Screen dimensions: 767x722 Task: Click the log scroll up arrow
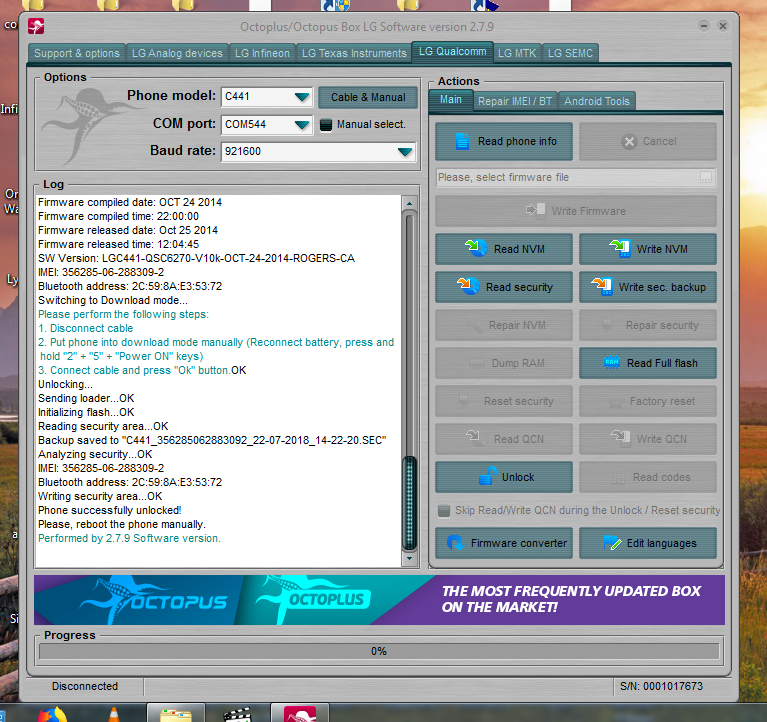click(409, 203)
